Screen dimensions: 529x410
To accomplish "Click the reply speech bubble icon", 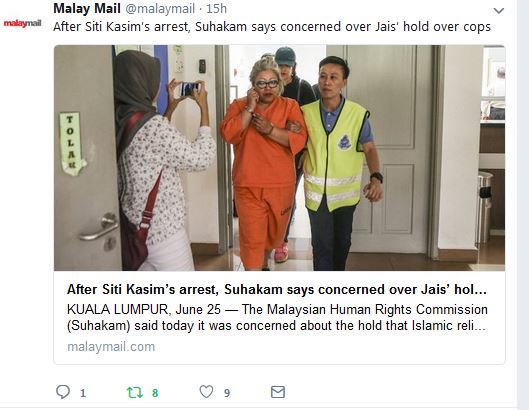I will (63, 392).
